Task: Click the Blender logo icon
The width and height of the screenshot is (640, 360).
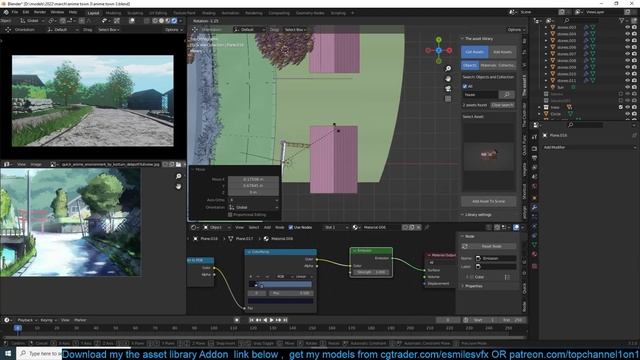Action: coord(6,12)
